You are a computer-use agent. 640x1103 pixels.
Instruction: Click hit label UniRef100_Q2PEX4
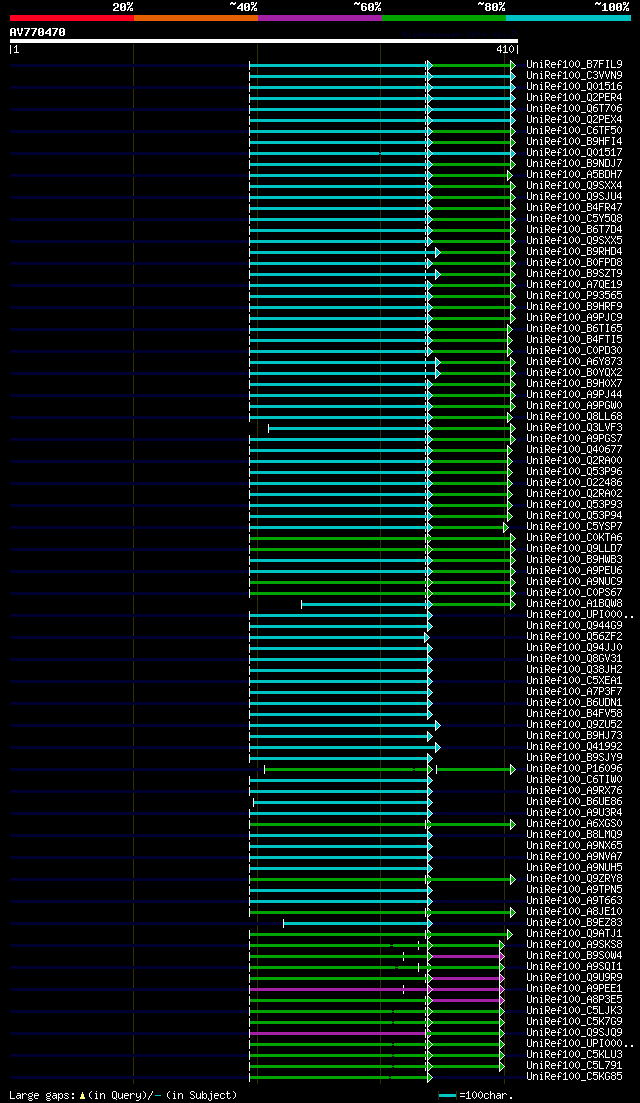[574, 120]
